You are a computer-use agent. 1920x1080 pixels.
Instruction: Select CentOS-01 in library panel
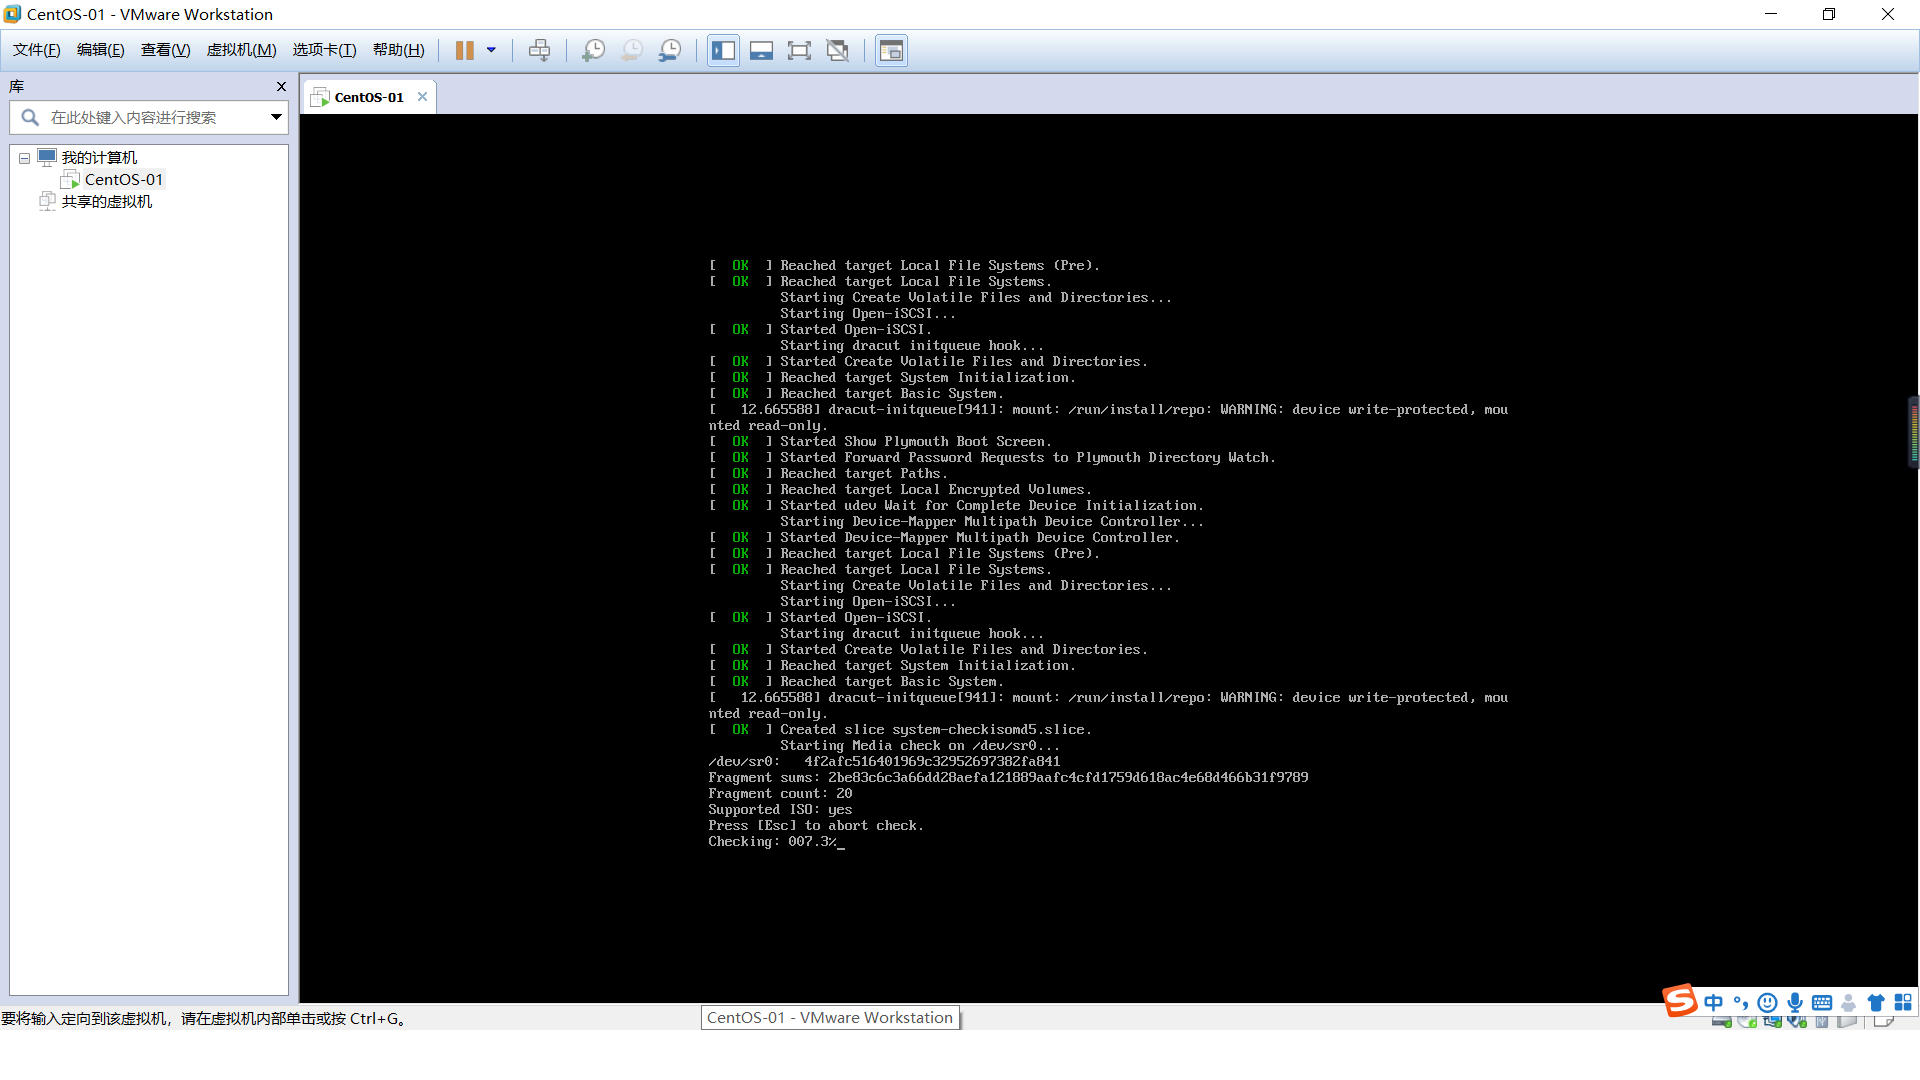pos(123,179)
